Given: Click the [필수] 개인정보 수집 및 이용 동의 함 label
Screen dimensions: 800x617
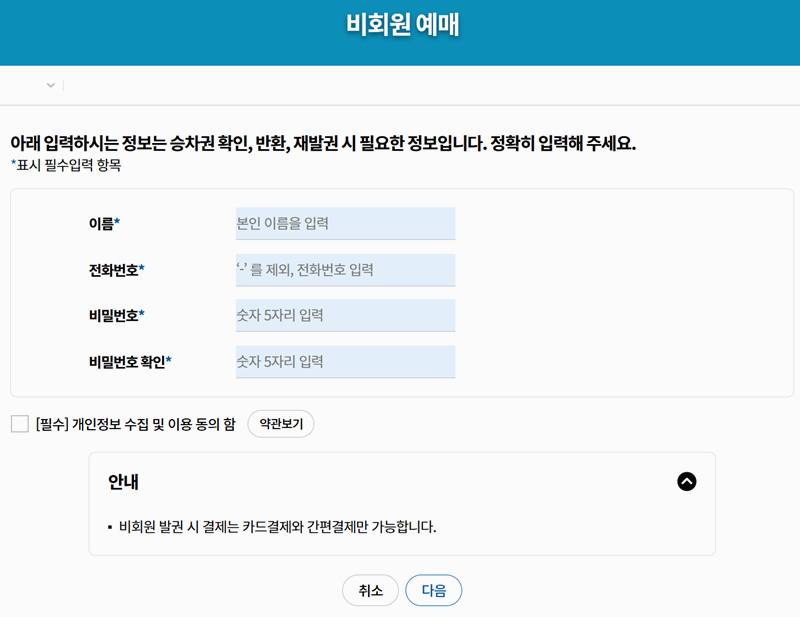Looking at the screenshot, I should (136, 424).
